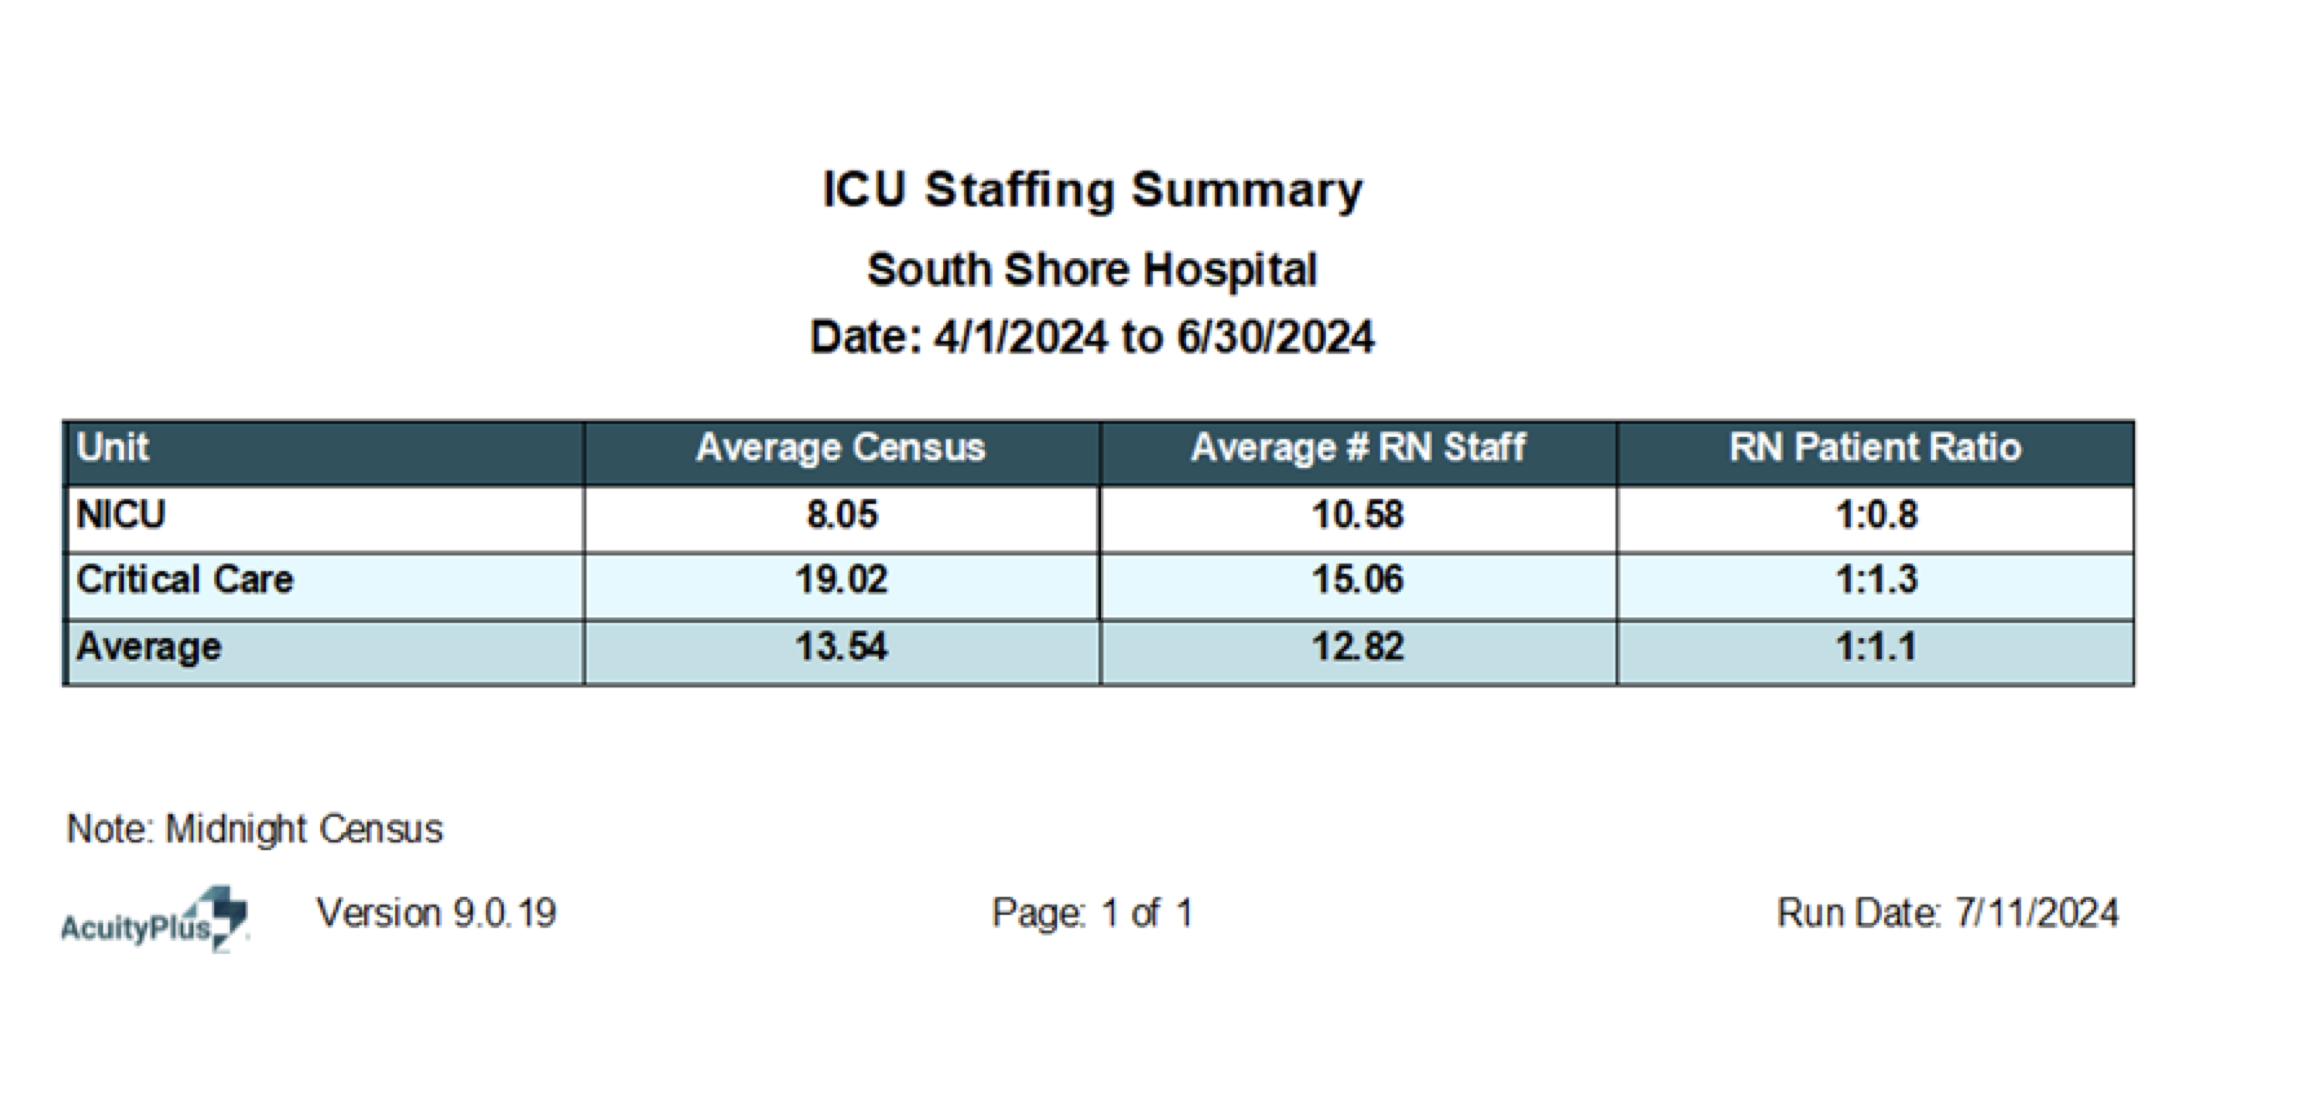Click the ICU Staffing Summary title
This screenshot has width=2318, height=1112.
(1091, 190)
